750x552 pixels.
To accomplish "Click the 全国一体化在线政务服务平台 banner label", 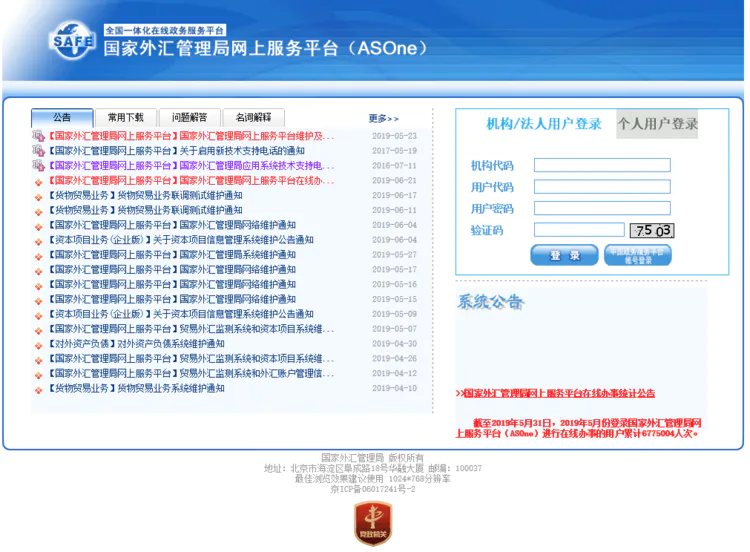I will tap(165, 31).
